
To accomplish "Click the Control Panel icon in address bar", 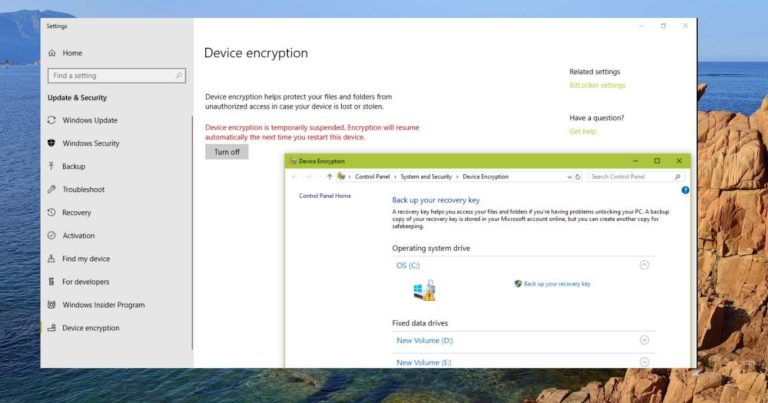I will pyautogui.click(x=341, y=176).
